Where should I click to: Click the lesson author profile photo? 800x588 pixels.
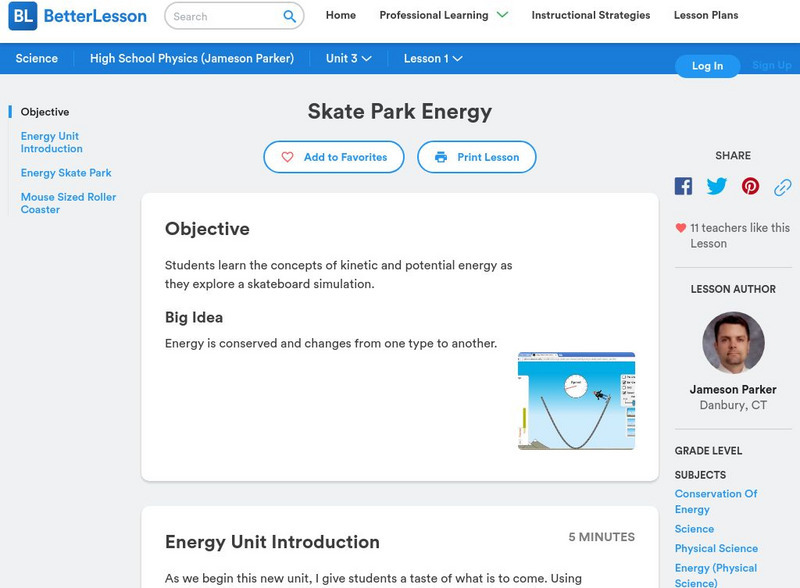733,343
